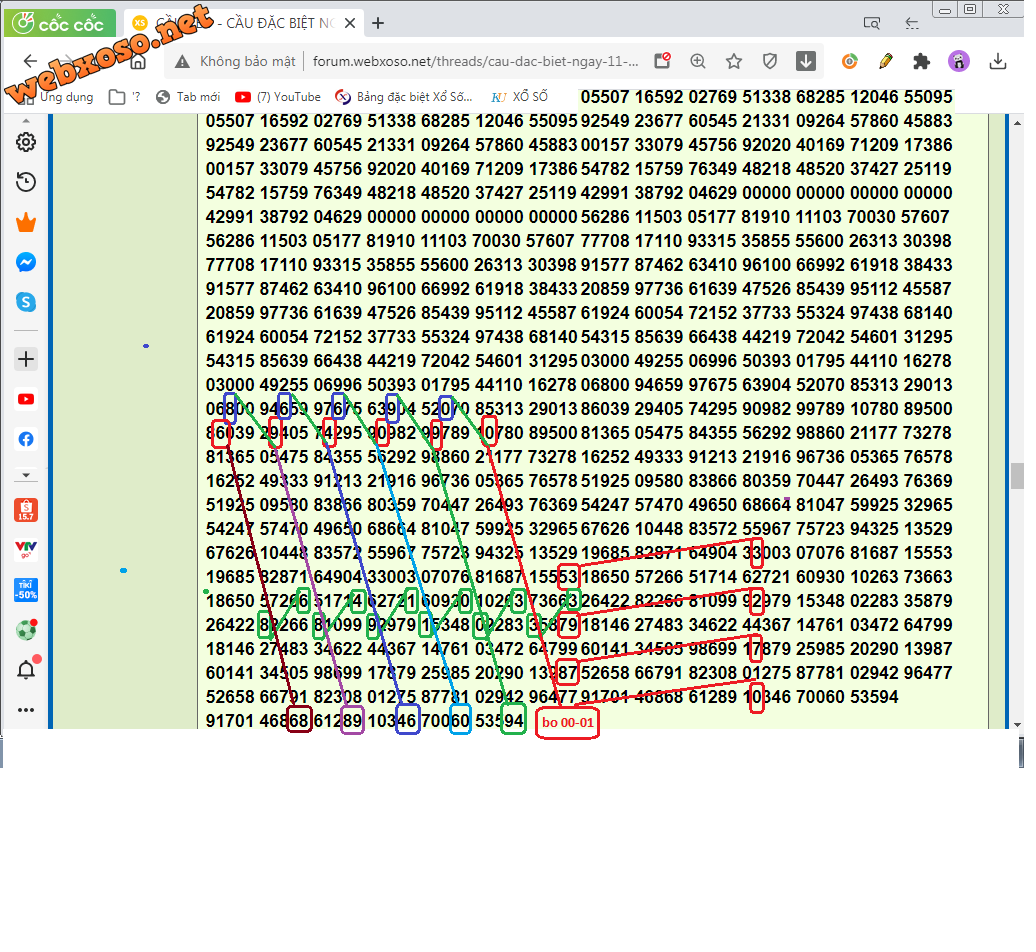Open the Tab mới bookmark
Viewport: 1036px width, 952px height.
[x=188, y=97]
